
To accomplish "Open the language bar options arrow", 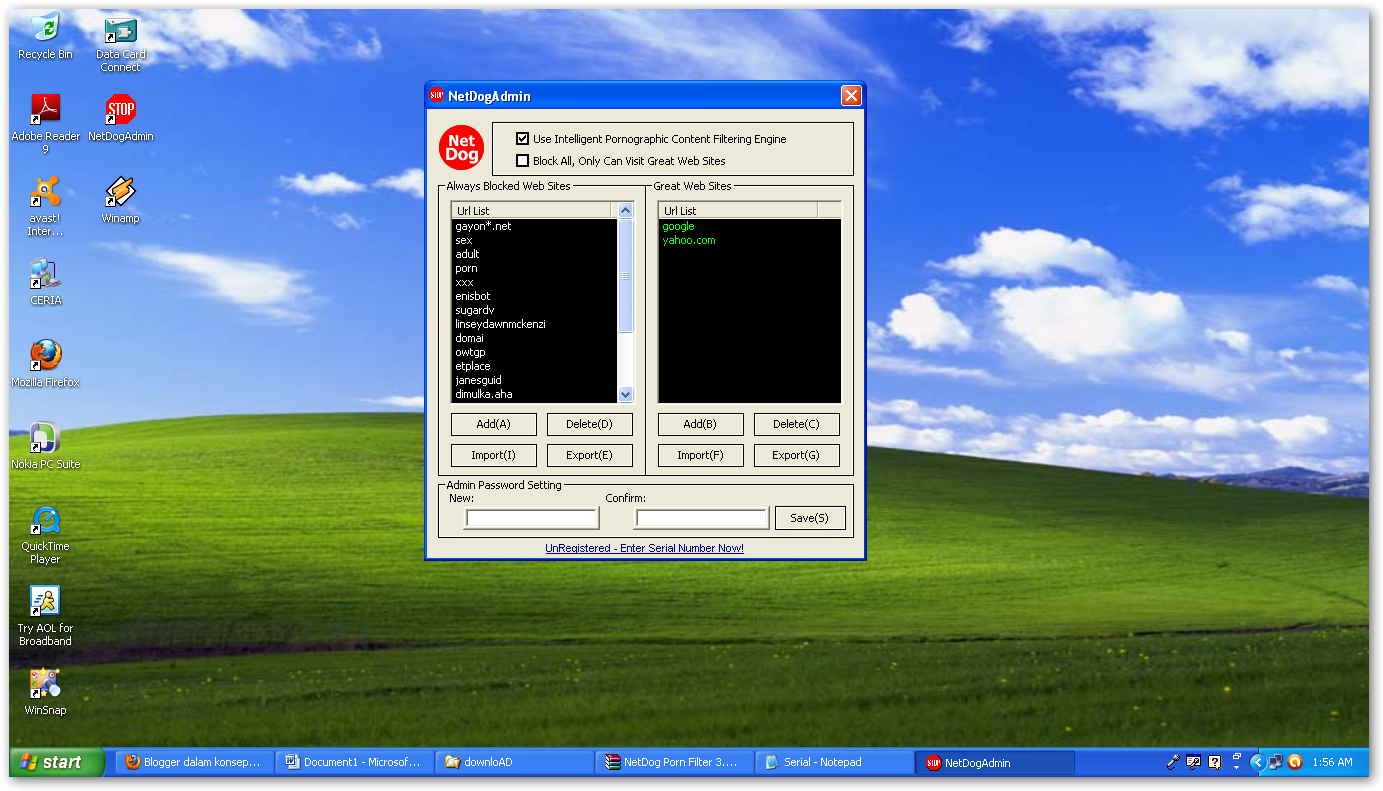I will (x=1236, y=766).
